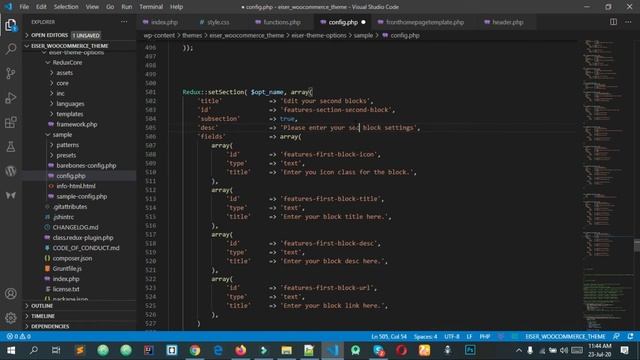The height and width of the screenshot is (360, 640).
Task: Click UTF-8 encoding in status bar
Action: (452, 336)
